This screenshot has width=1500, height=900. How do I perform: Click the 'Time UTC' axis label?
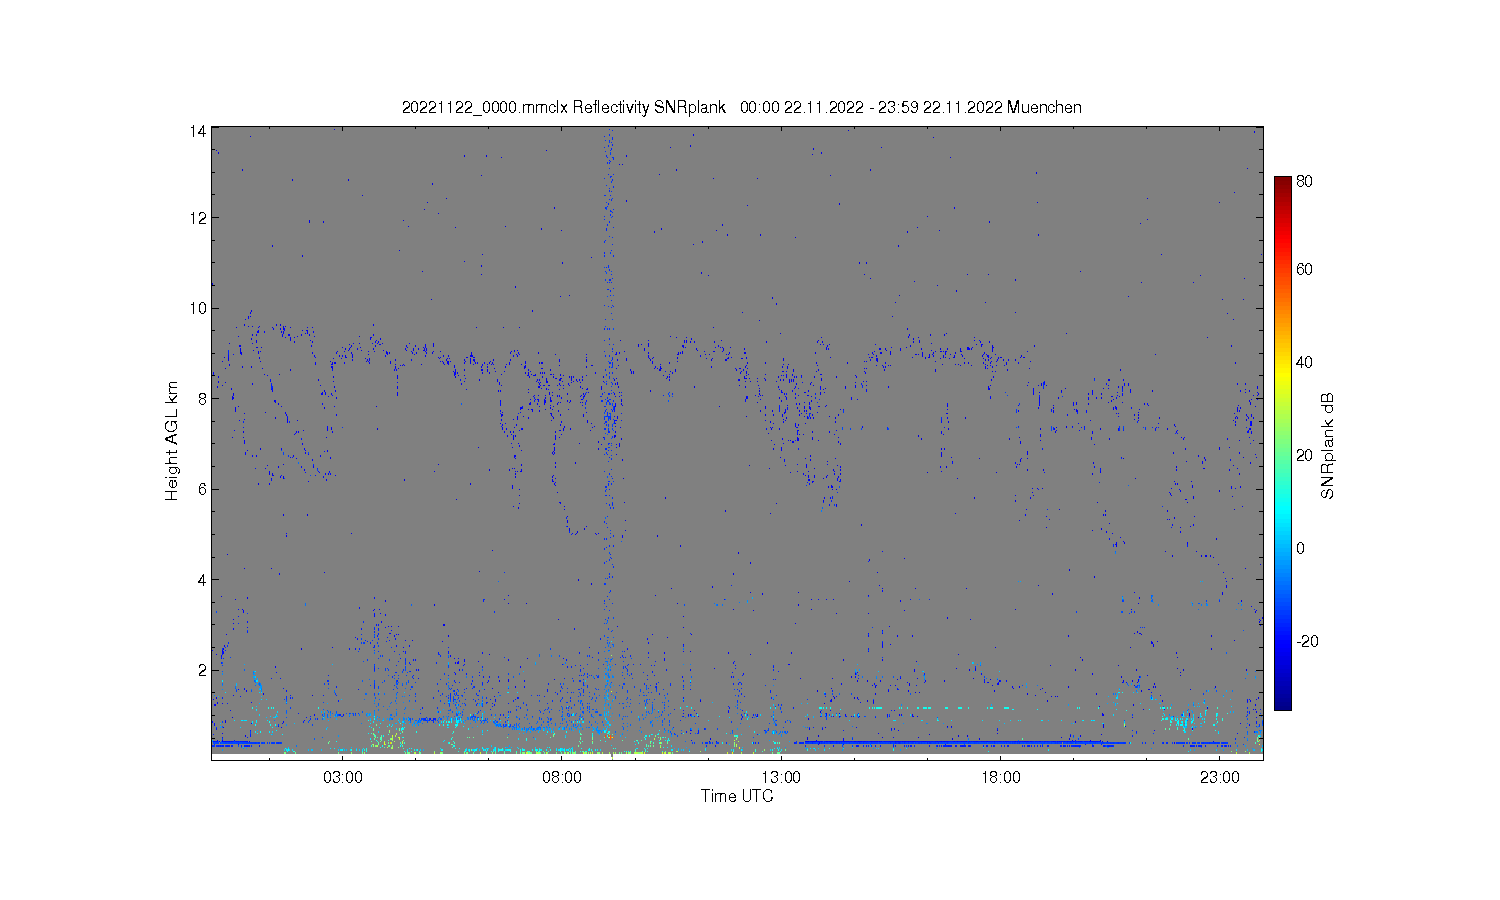tap(737, 796)
